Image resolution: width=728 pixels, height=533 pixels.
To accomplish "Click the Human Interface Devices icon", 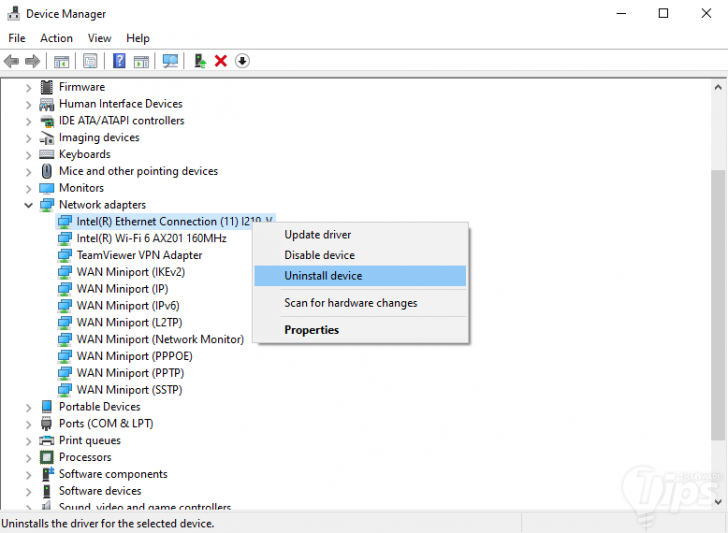I will click(x=46, y=104).
